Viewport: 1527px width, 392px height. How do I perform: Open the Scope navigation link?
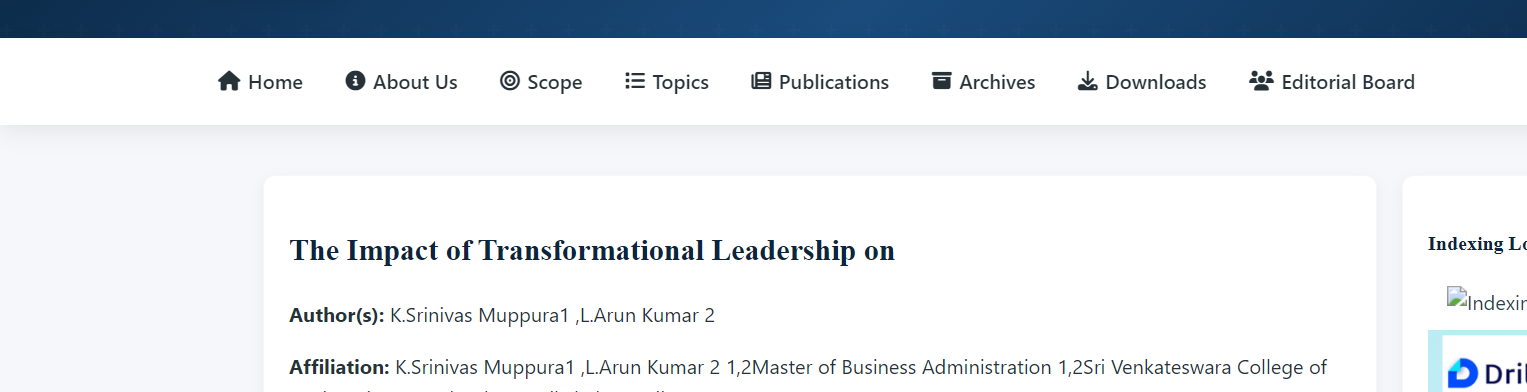541,82
